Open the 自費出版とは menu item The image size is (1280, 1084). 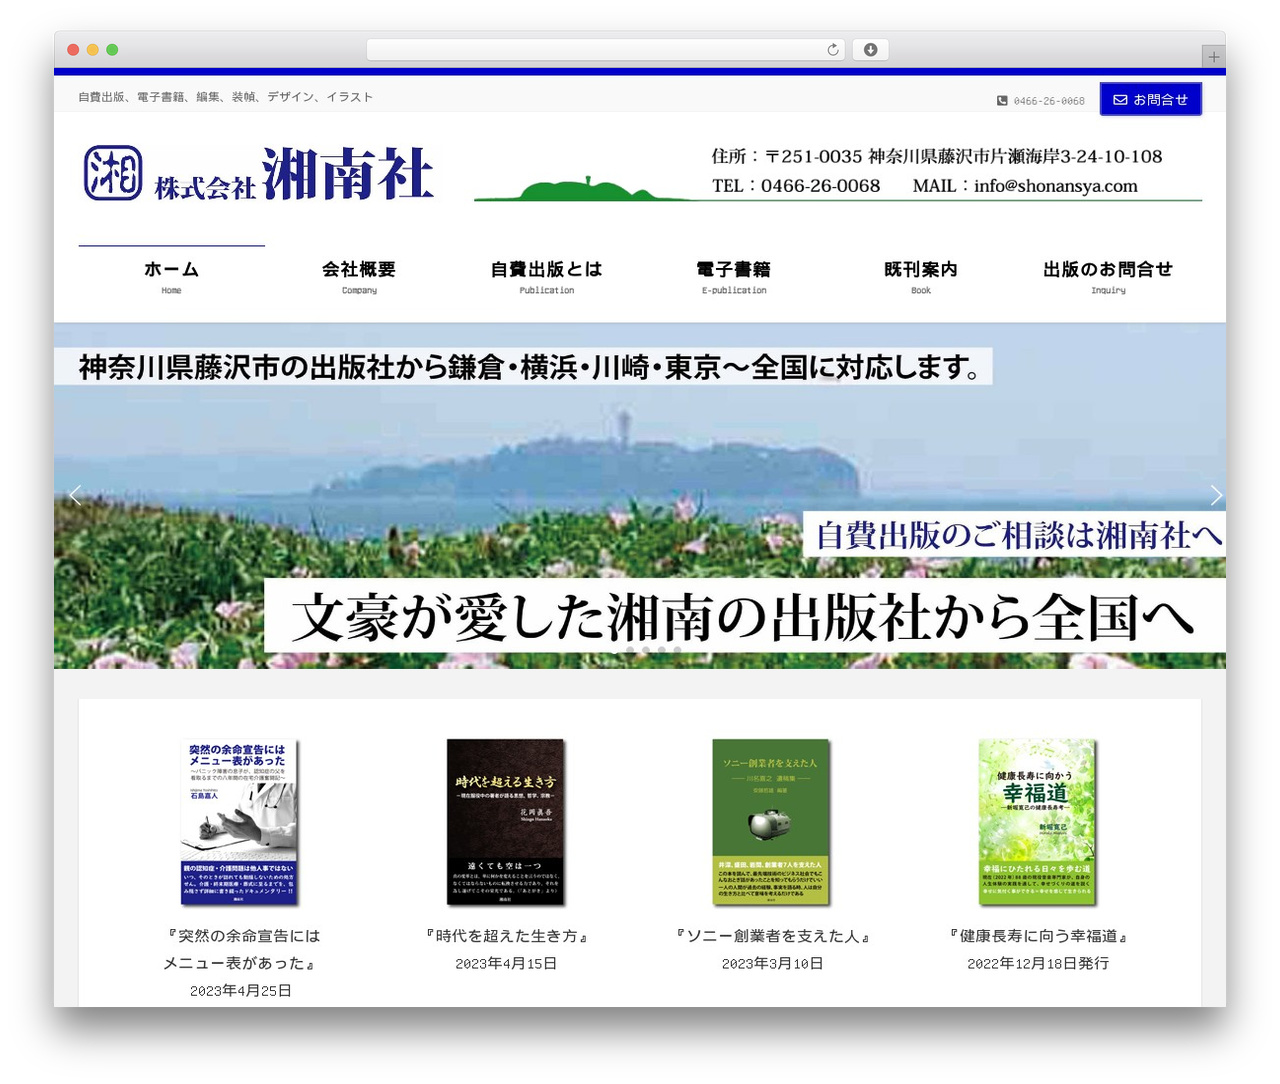[x=546, y=276]
